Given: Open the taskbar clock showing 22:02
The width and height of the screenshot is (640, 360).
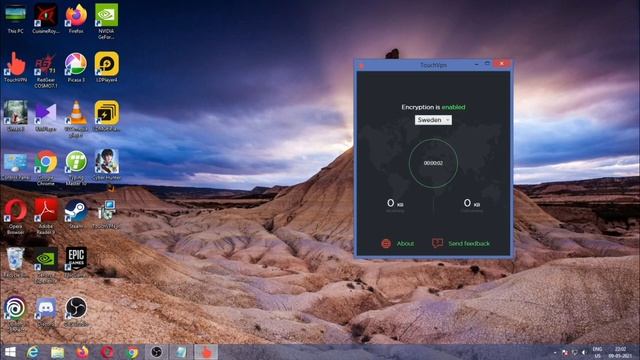Looking at the screenshot, I should click(x=621, y=352).
